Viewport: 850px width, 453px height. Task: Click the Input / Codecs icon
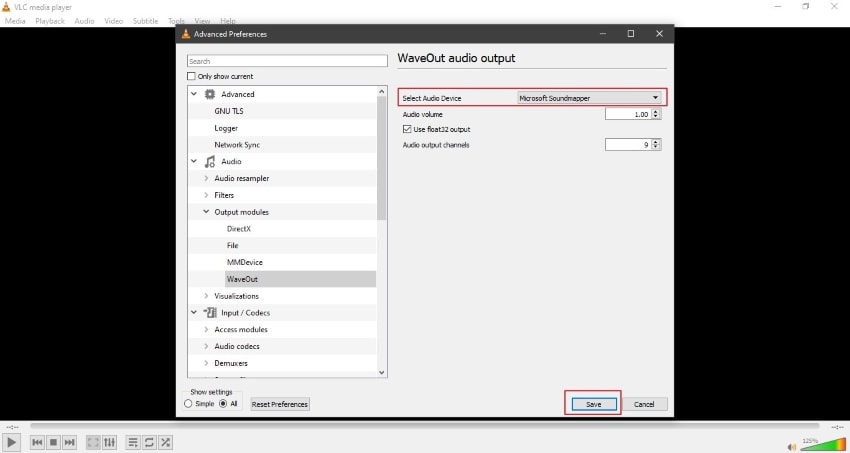tap(209, 313)
